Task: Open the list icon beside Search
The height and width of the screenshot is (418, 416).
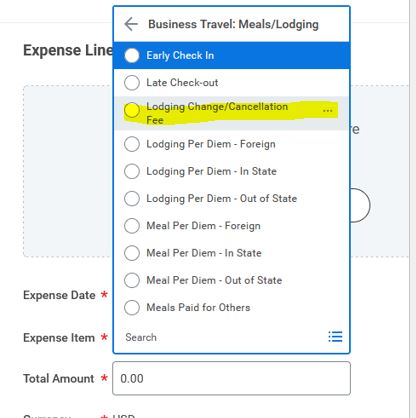Action: [x=335, y=337]
